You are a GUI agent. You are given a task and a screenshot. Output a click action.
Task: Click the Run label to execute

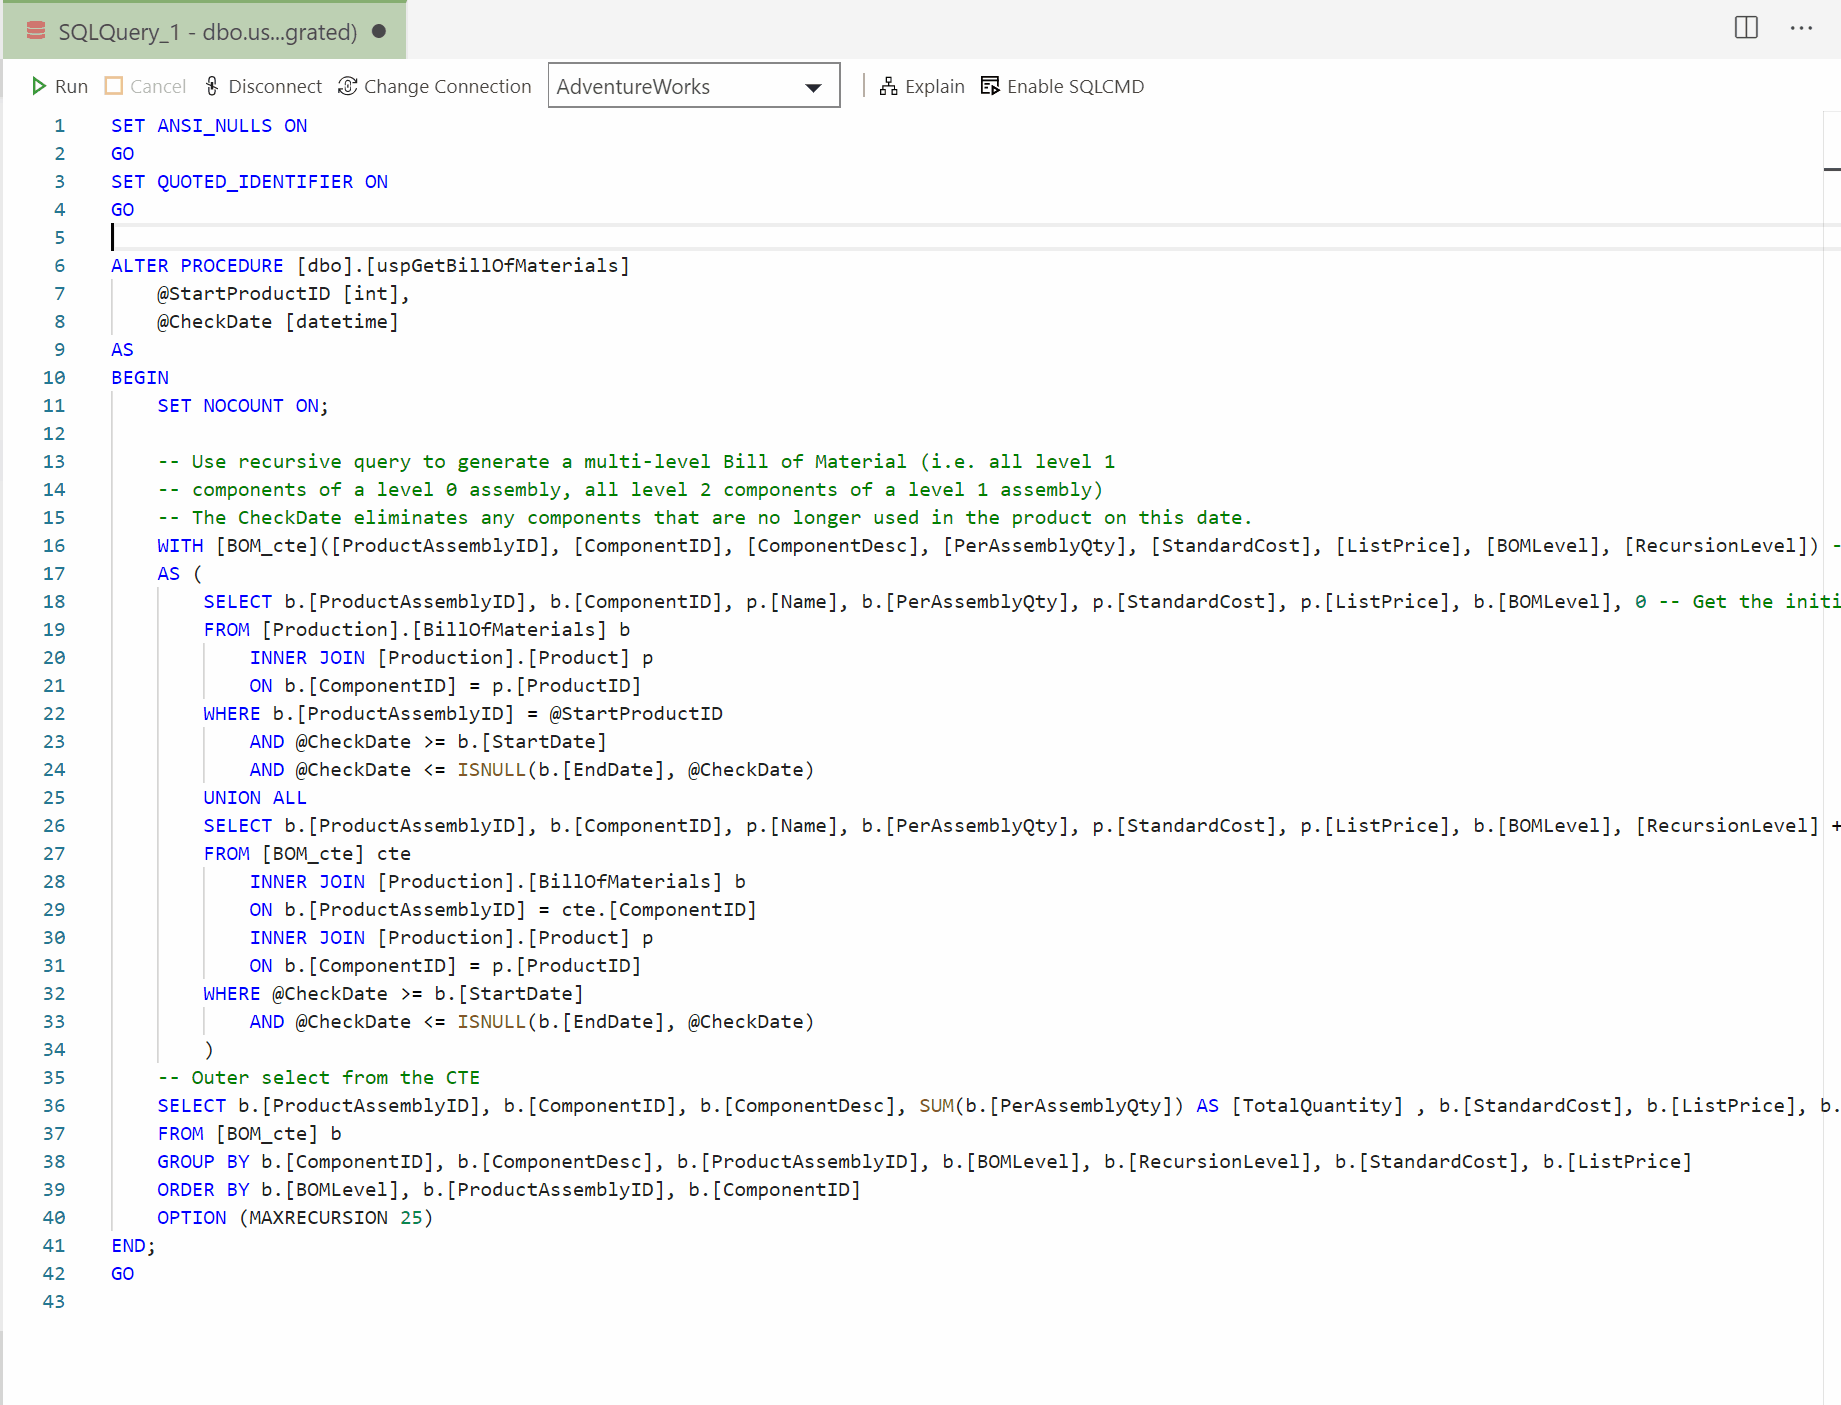click(71, 86)
